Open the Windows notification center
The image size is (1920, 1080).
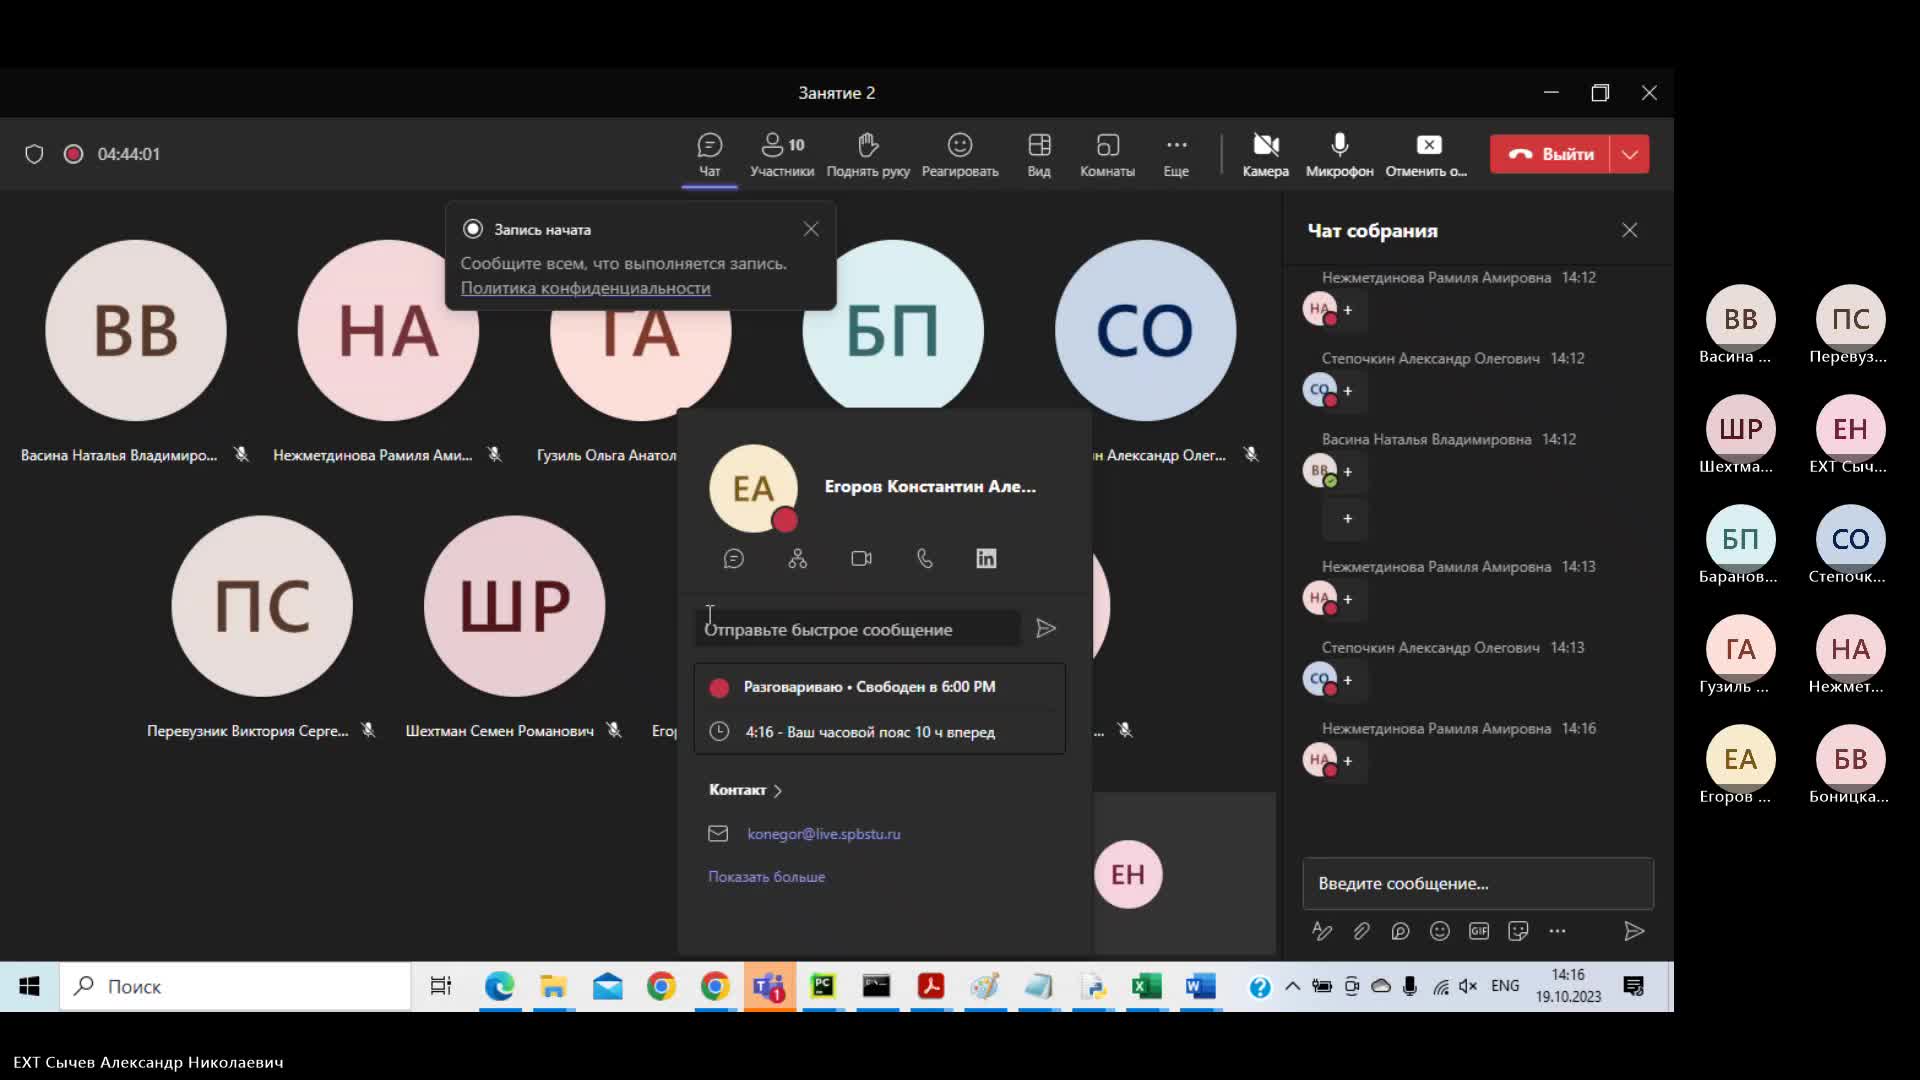tap(1634, 987)
